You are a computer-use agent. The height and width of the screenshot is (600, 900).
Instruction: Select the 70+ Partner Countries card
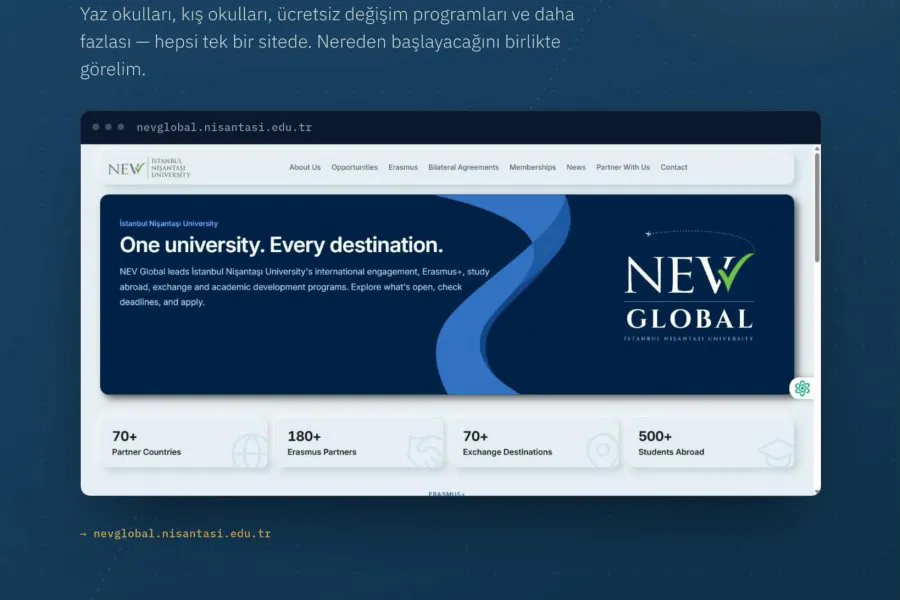[185, 443]
